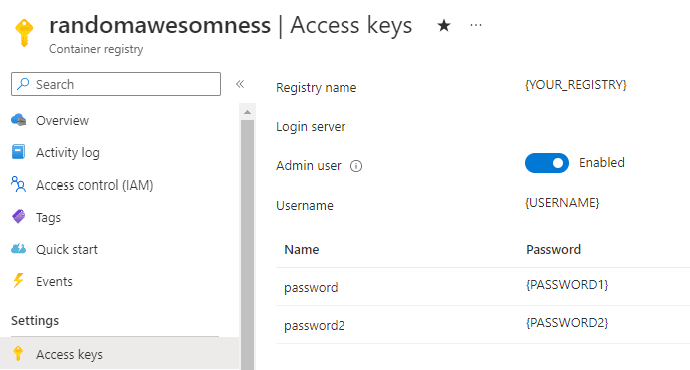Image resolution: width=690 pixels, height=370 pixels.
Task: Select the {PASSWORD1} value
Action: [567, 285]
